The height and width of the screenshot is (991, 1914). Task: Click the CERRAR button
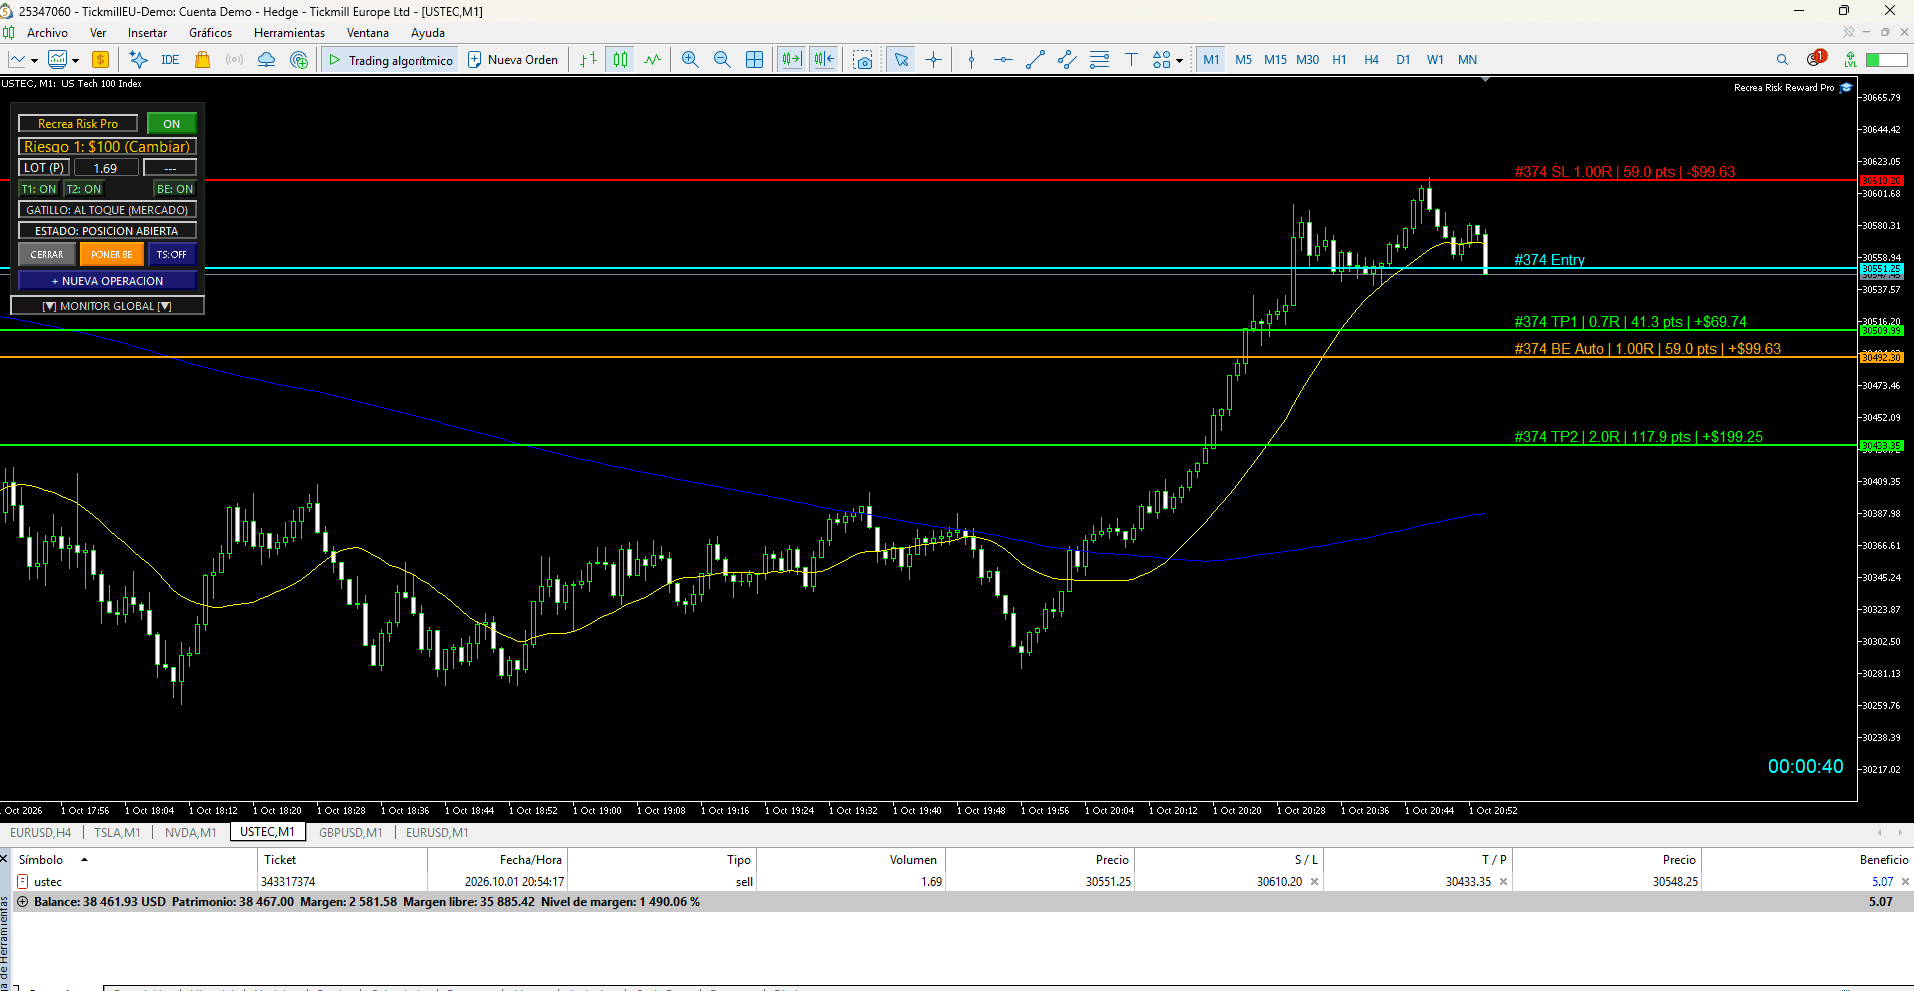tap(47, 255)
